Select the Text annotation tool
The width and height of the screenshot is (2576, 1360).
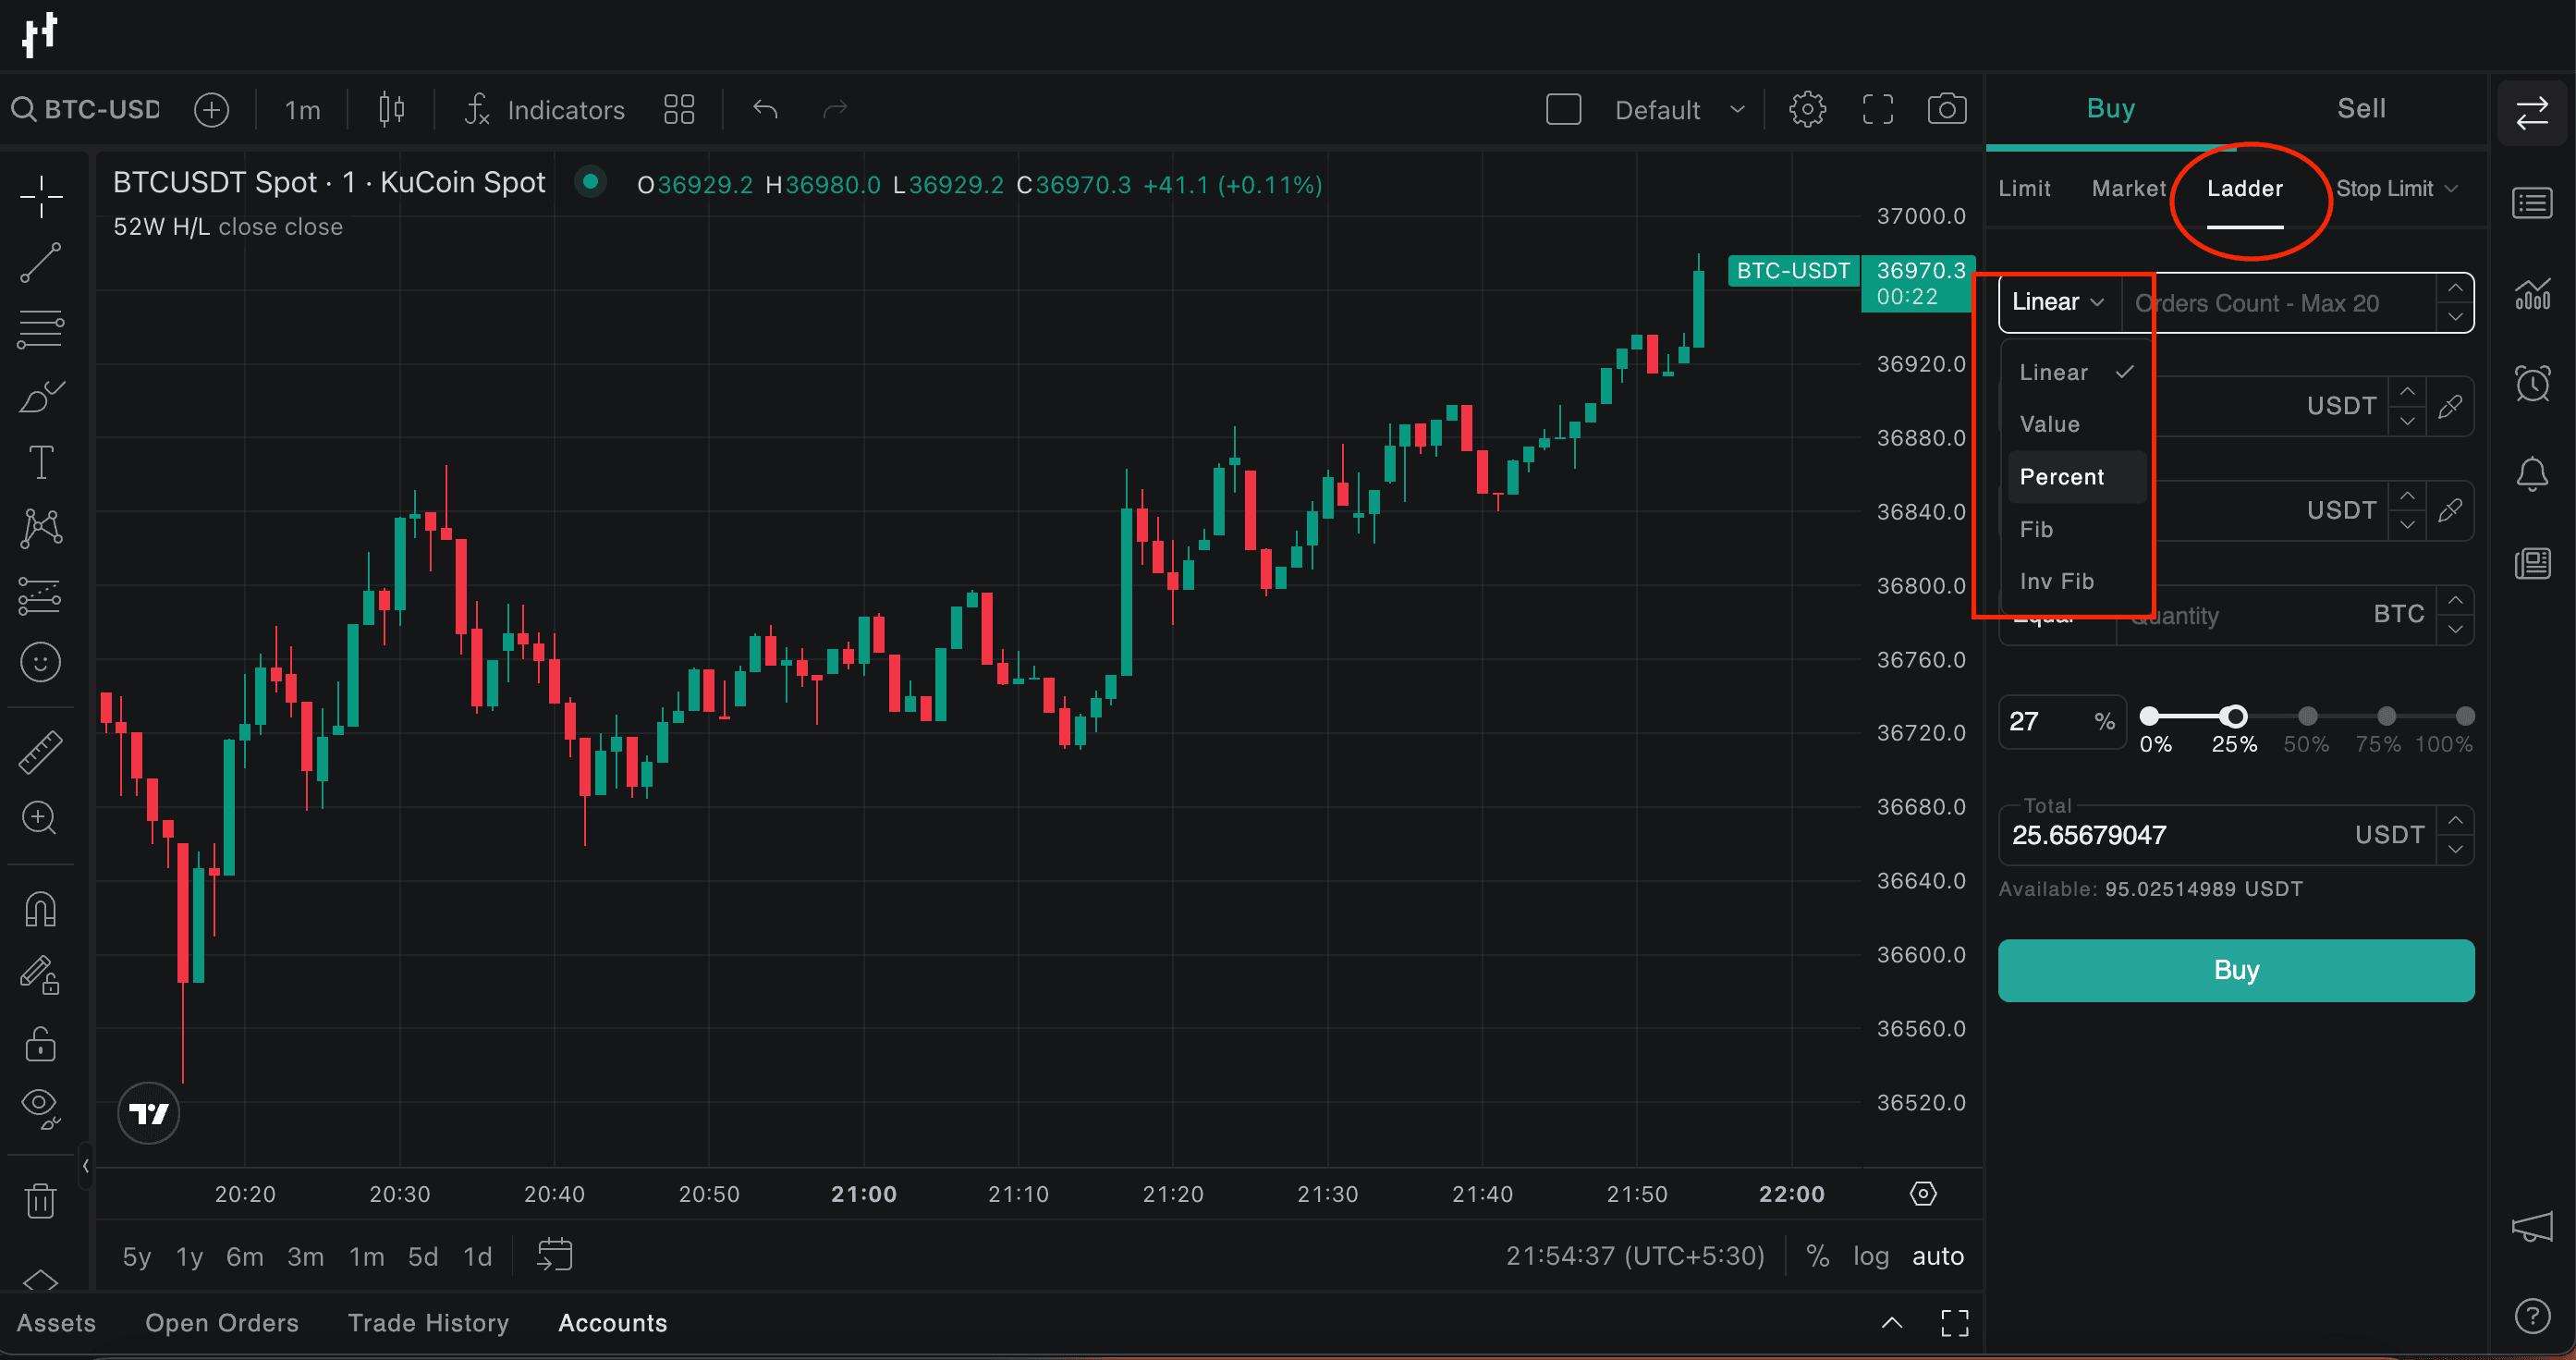40,463
